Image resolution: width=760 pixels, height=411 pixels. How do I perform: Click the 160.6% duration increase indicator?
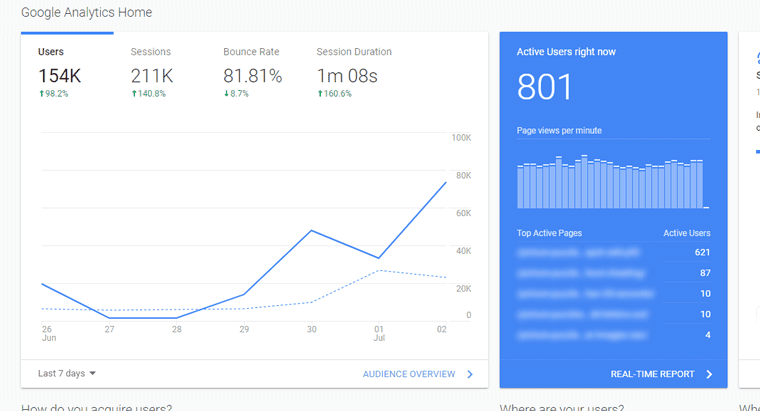point(334,94)
